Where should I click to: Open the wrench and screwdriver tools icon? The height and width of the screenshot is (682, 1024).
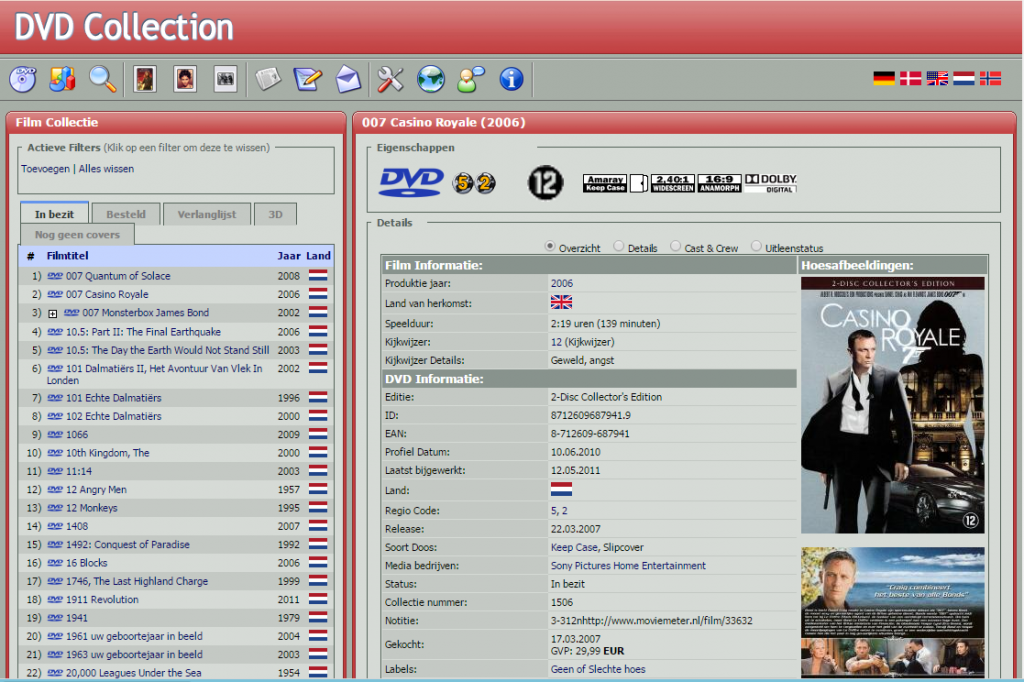390,78
